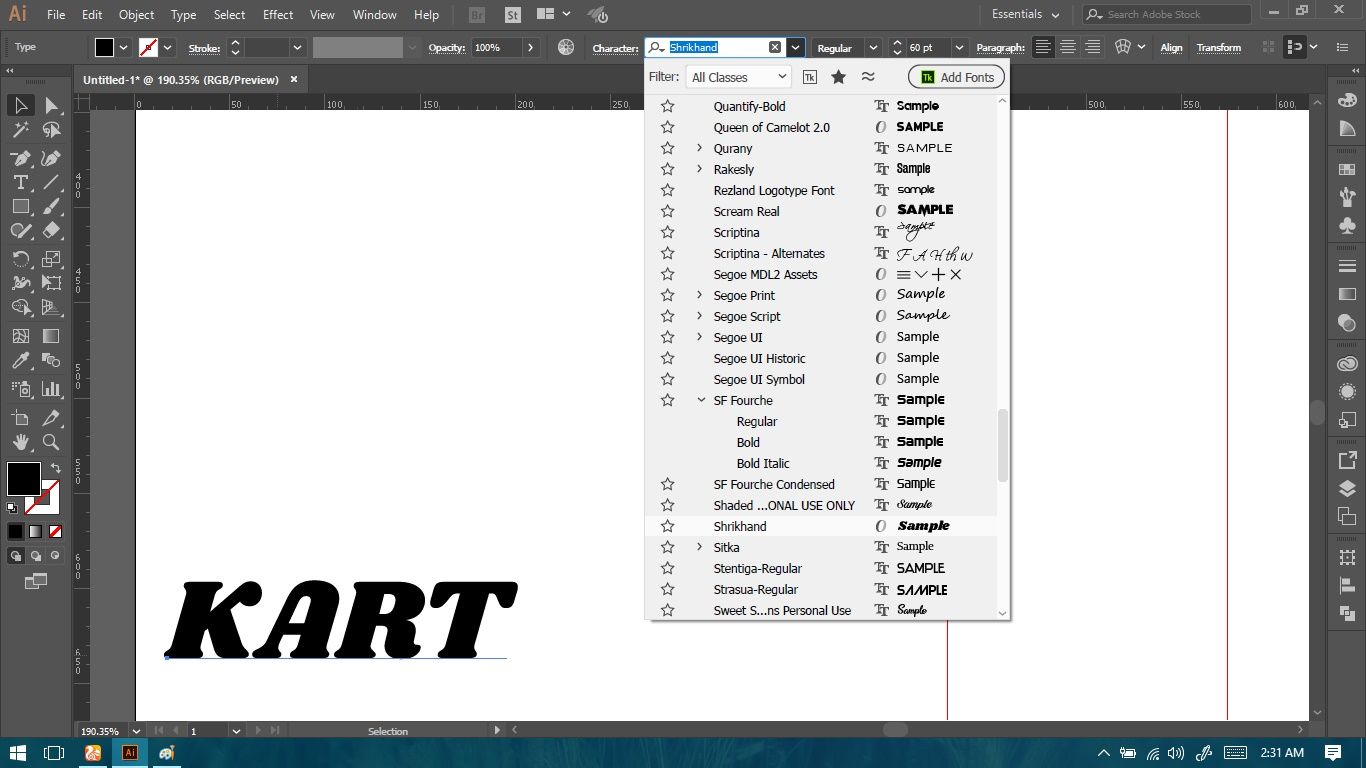The width and height of the screenshot is (1366, 768).
Task: Favorite the Shrikhand font star
Action: tap(668, 526)
